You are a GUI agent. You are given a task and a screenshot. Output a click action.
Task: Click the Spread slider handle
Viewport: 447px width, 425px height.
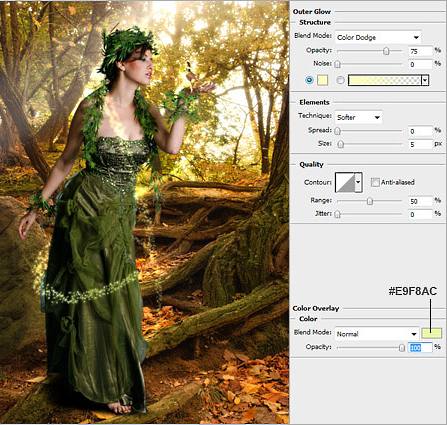coord(338,131)
